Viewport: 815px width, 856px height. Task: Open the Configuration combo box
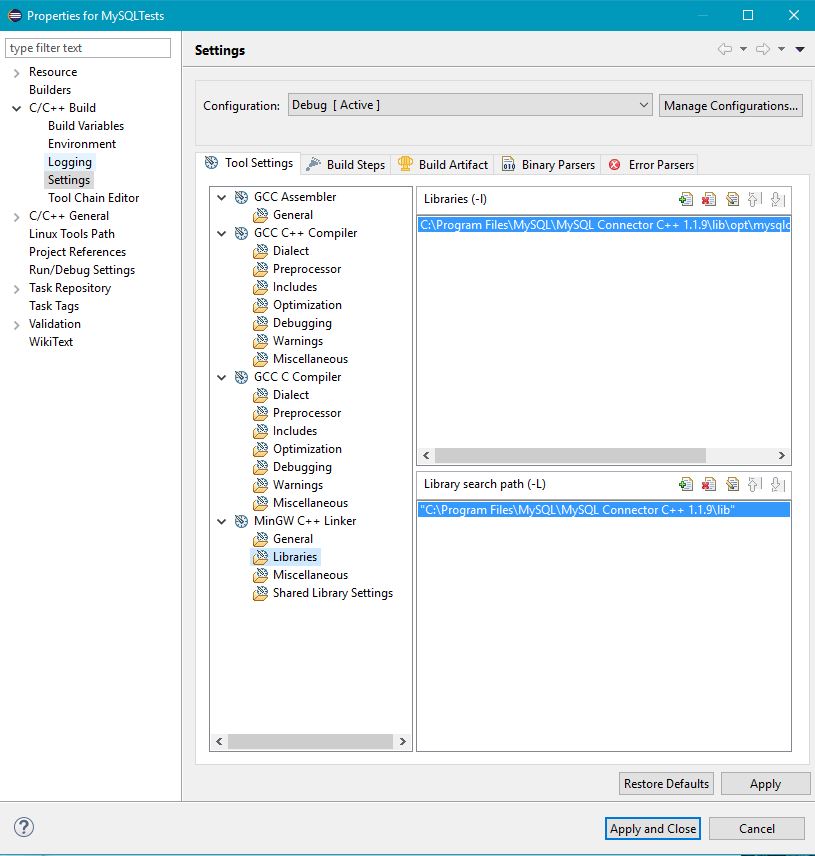tap(470, 105)
